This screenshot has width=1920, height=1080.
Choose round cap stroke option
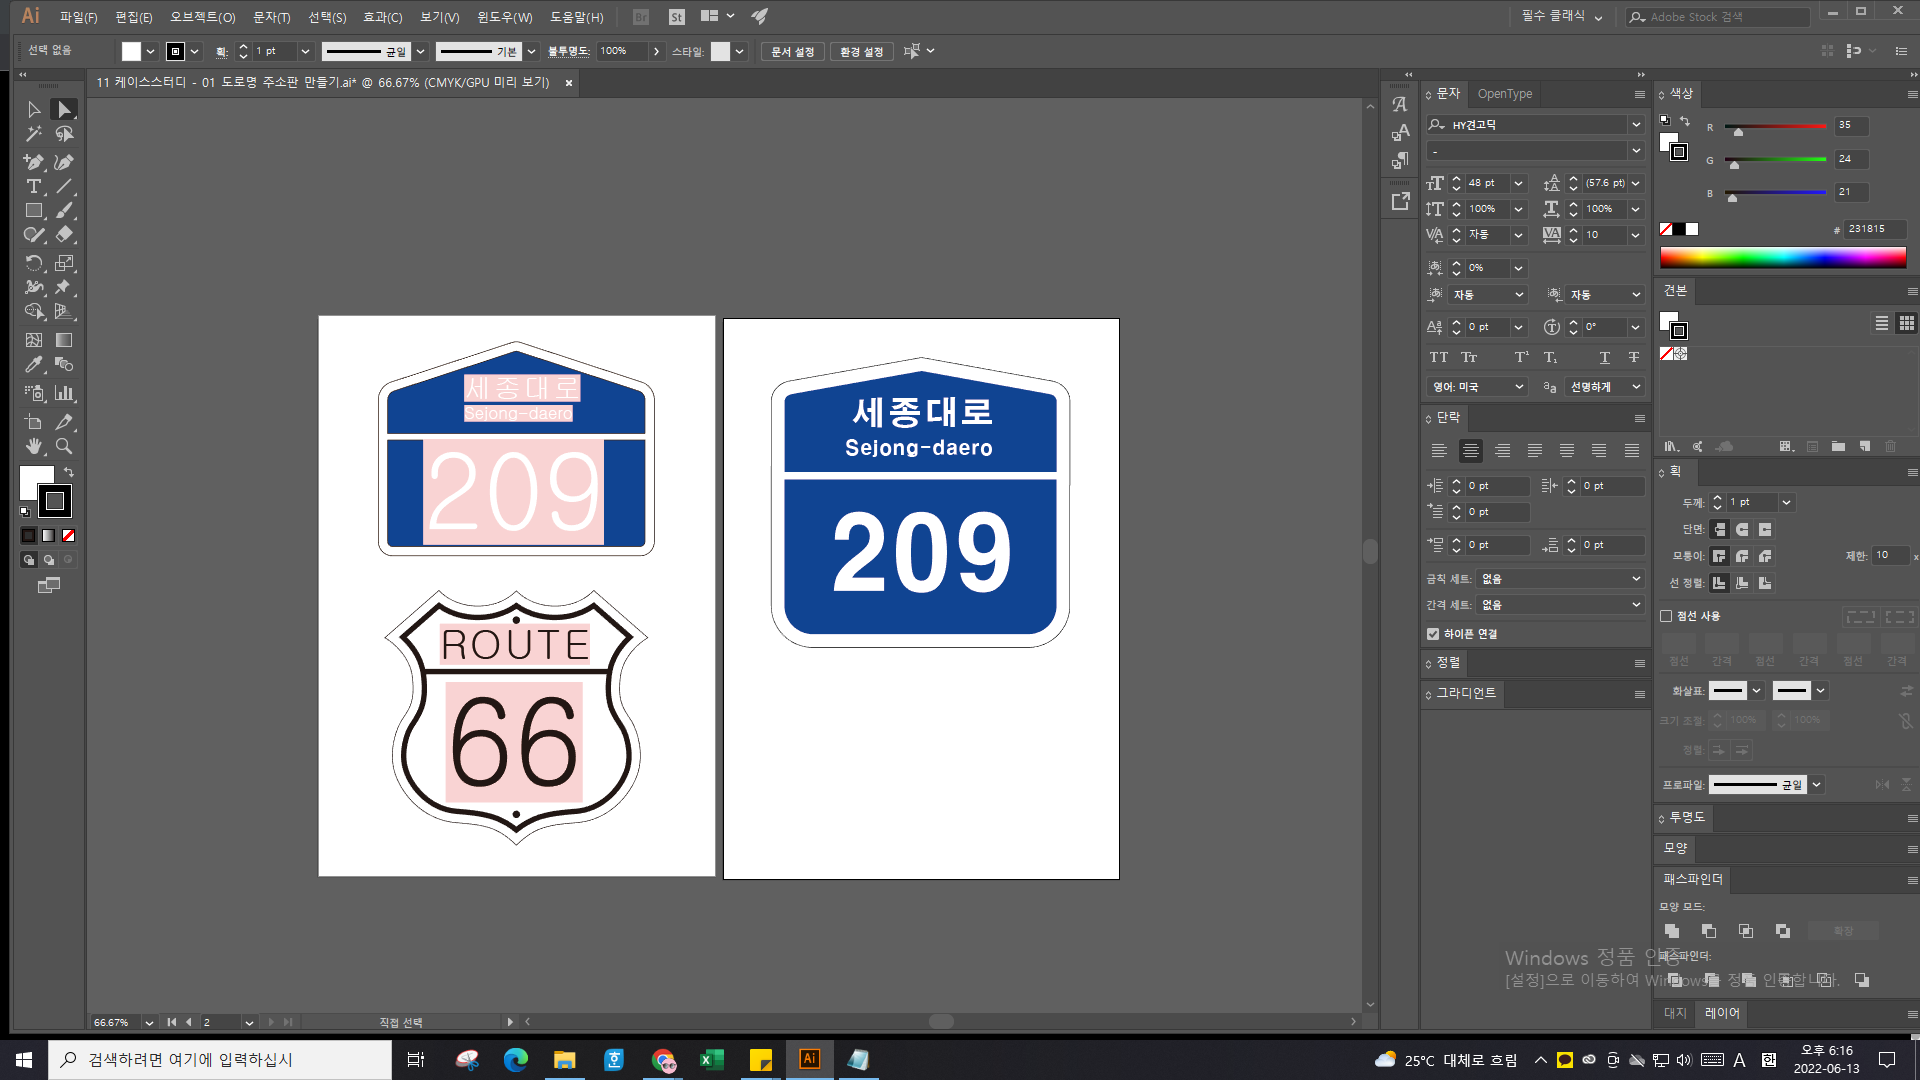(1742, 529)
